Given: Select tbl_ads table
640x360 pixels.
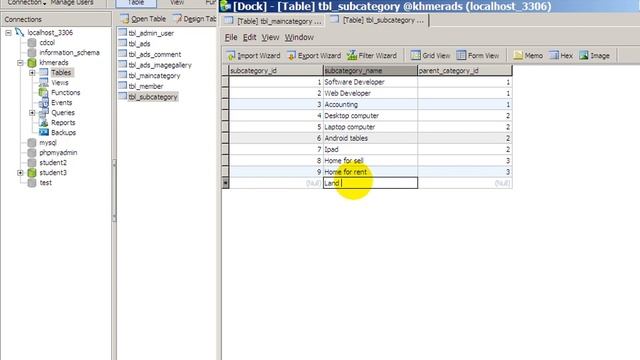Looking at the screenshot, I should click(x=135, y=44).
